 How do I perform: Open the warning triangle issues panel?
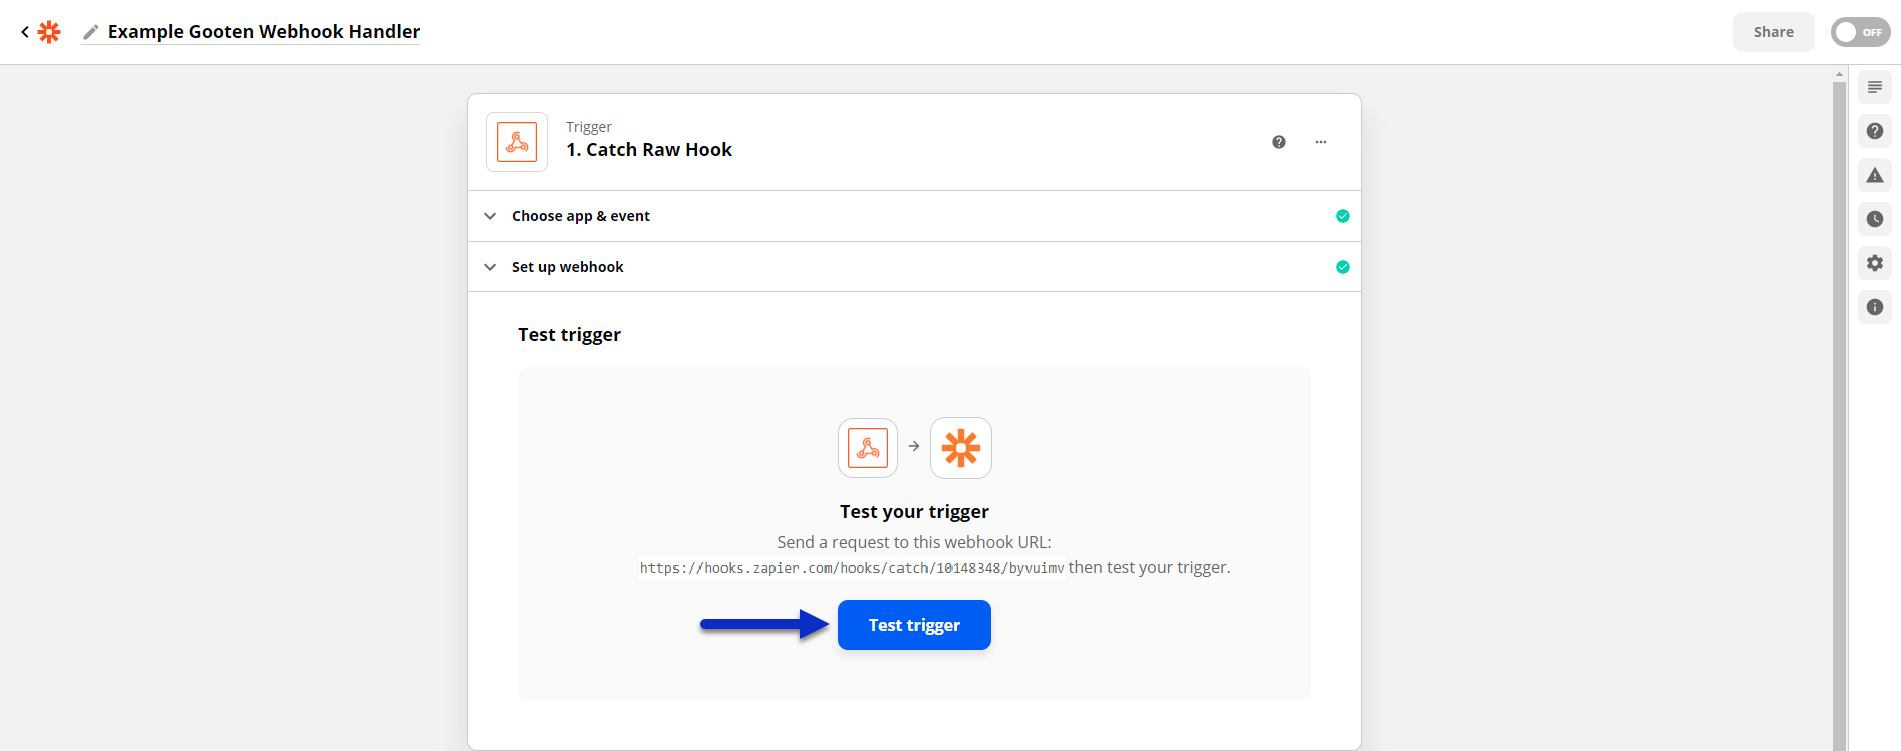[x=1875, y=175]
